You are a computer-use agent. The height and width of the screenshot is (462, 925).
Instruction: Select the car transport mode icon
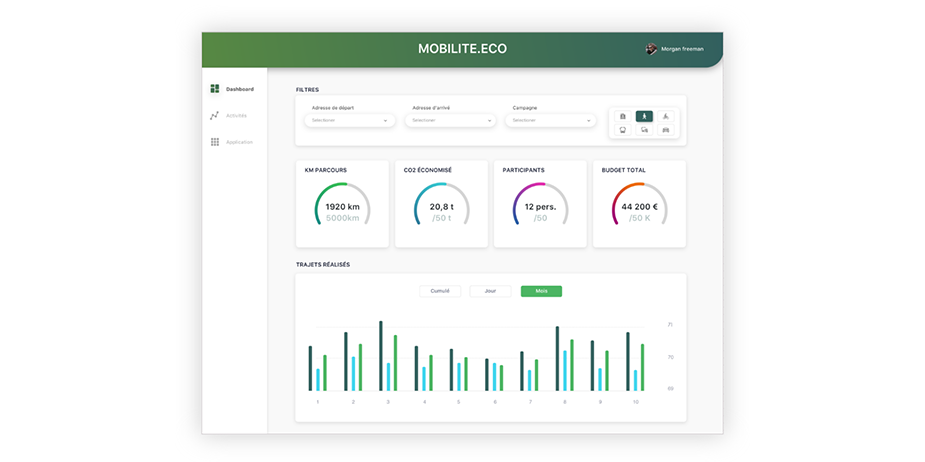[x=666, y=130]
